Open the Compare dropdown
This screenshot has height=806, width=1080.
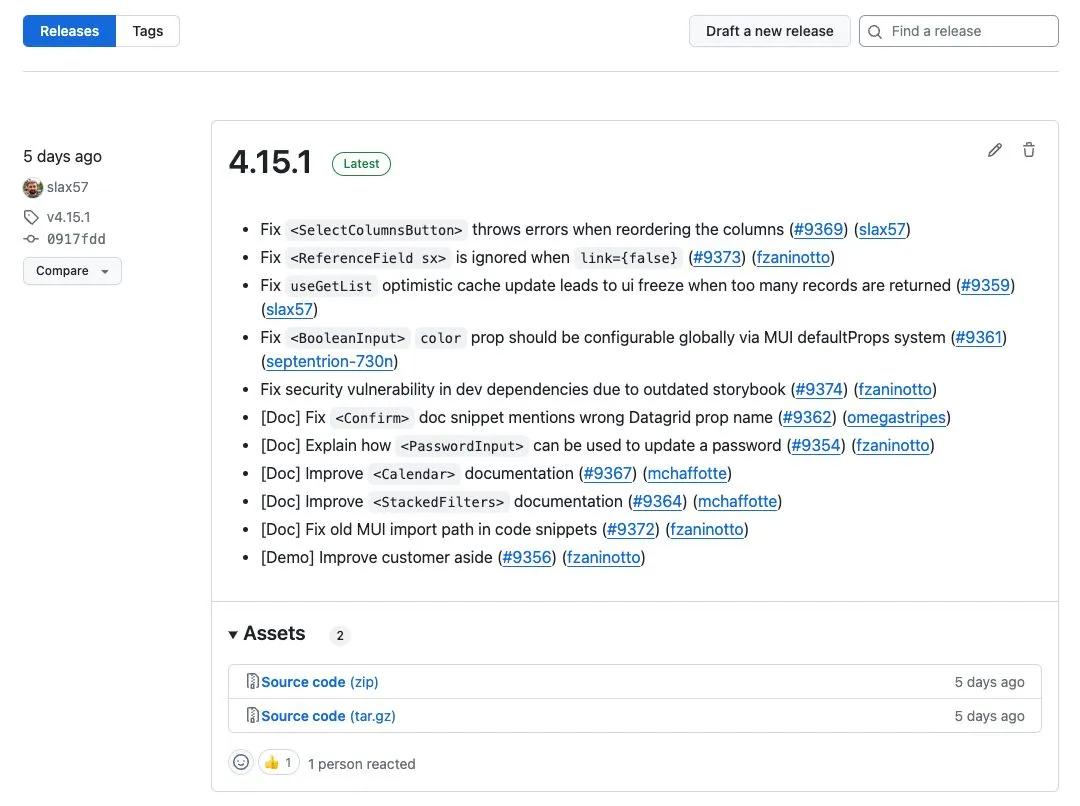[72, 271]
